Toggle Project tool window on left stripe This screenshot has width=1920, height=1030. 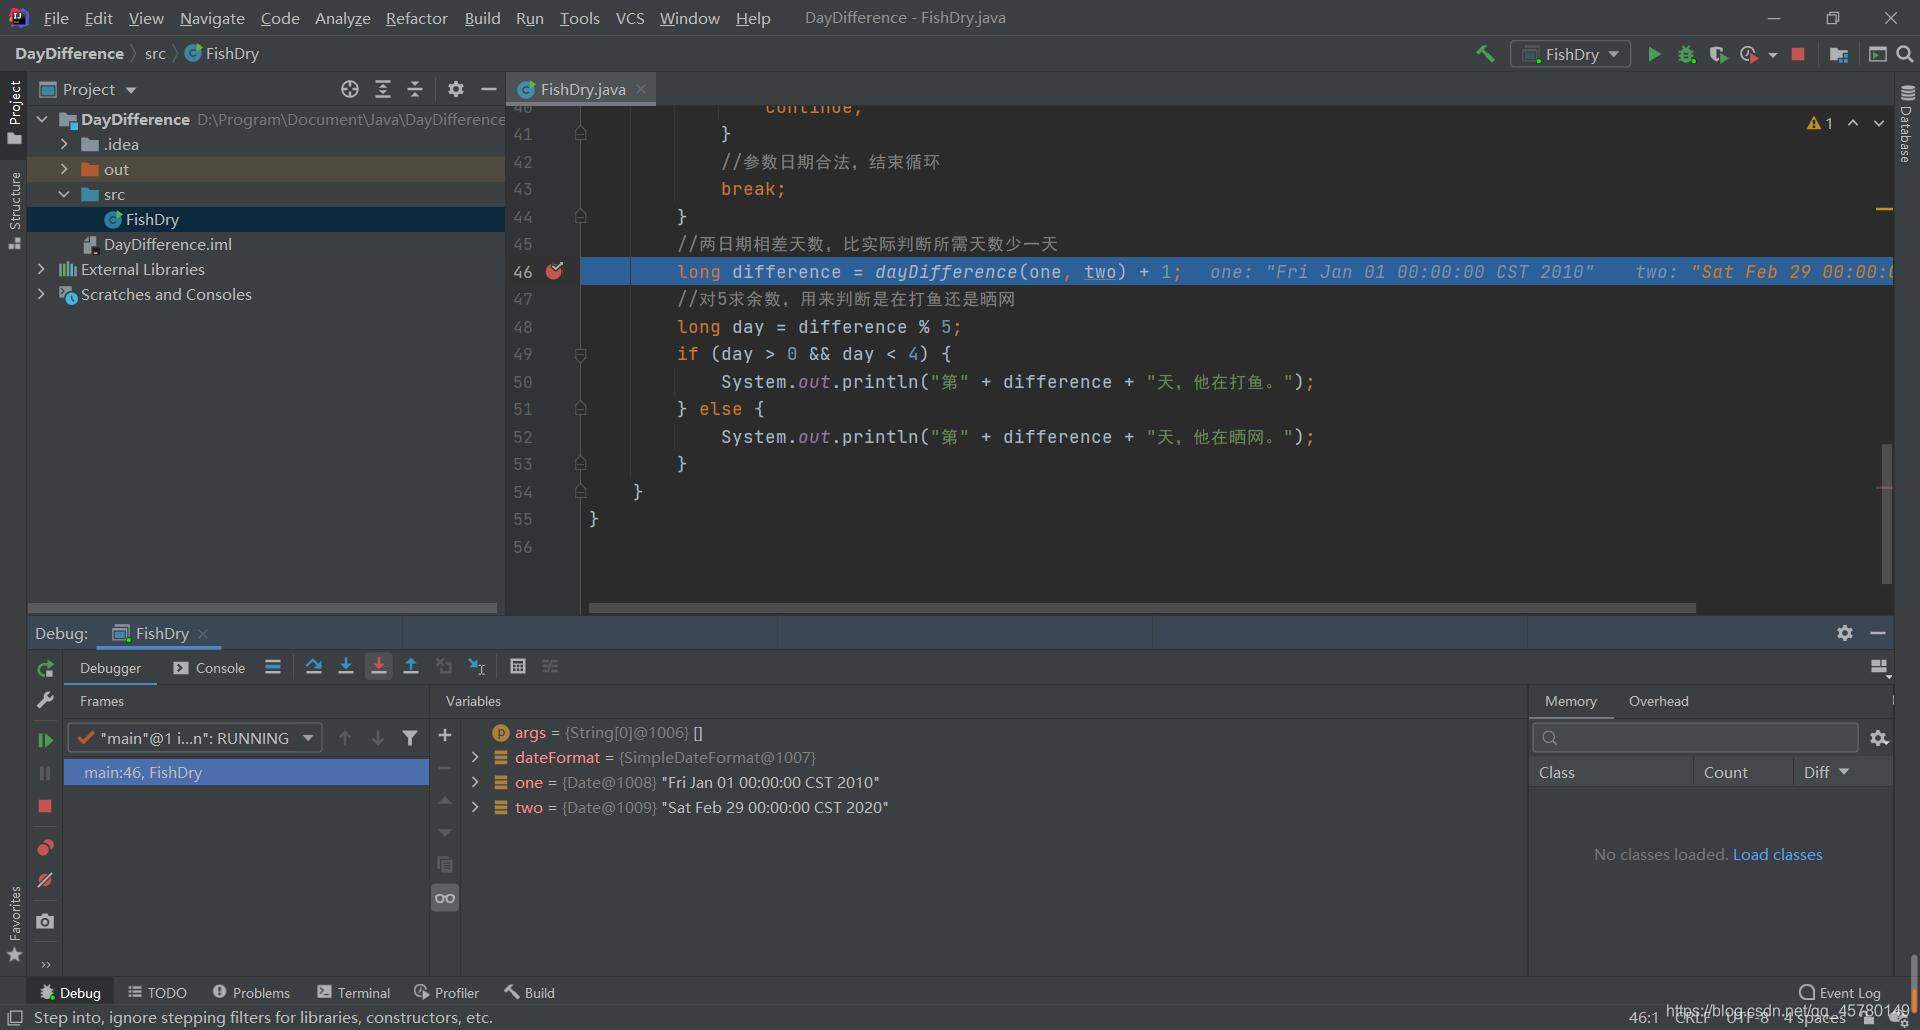pyautogui.click(x=14, y=112)
